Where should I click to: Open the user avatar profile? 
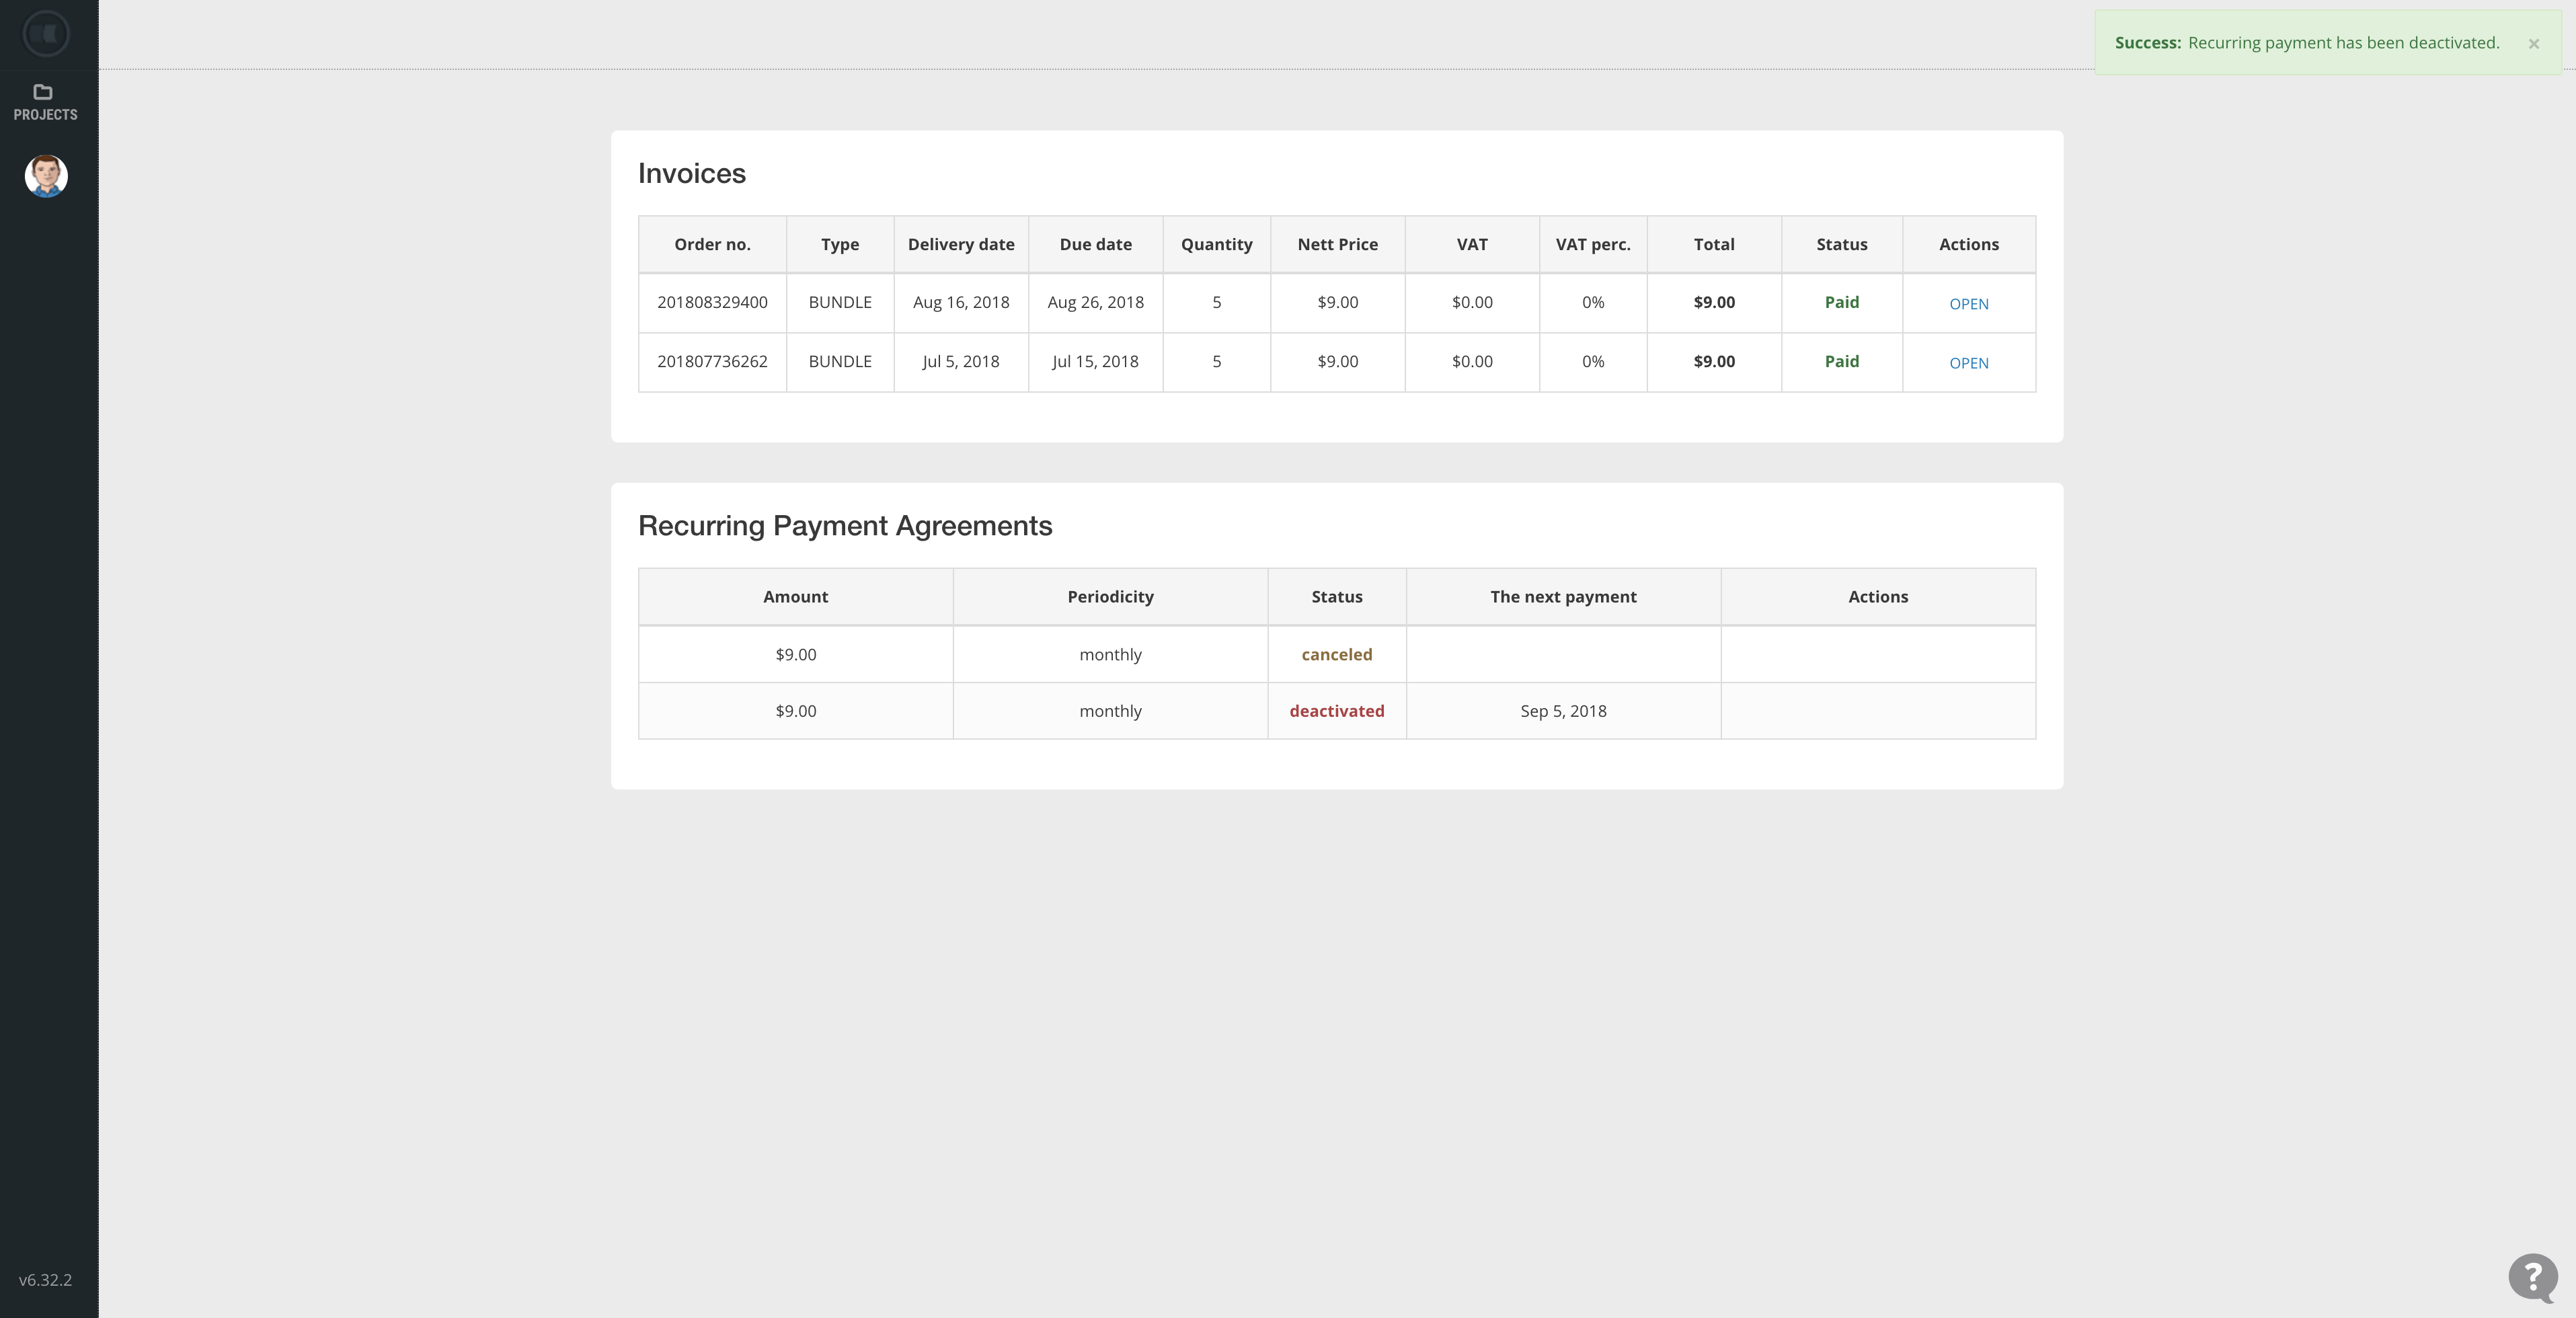click(x=46, y=176)
